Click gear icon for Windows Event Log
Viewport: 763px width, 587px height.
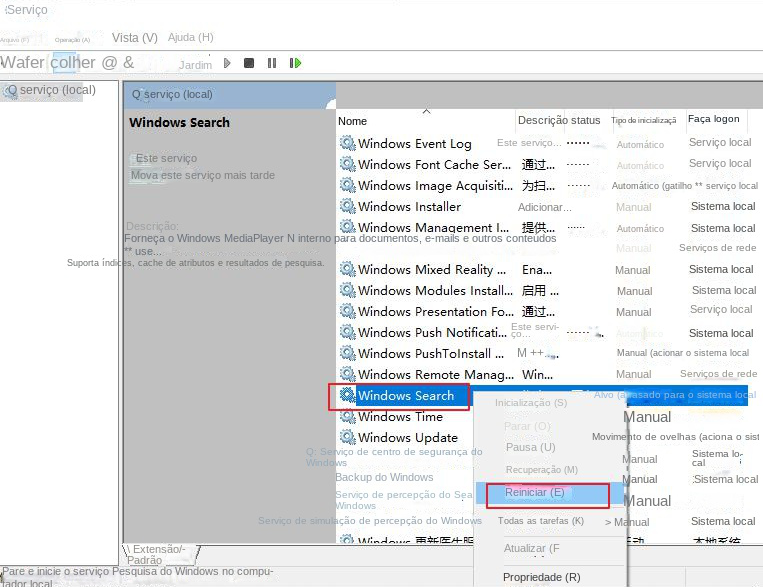347,143
